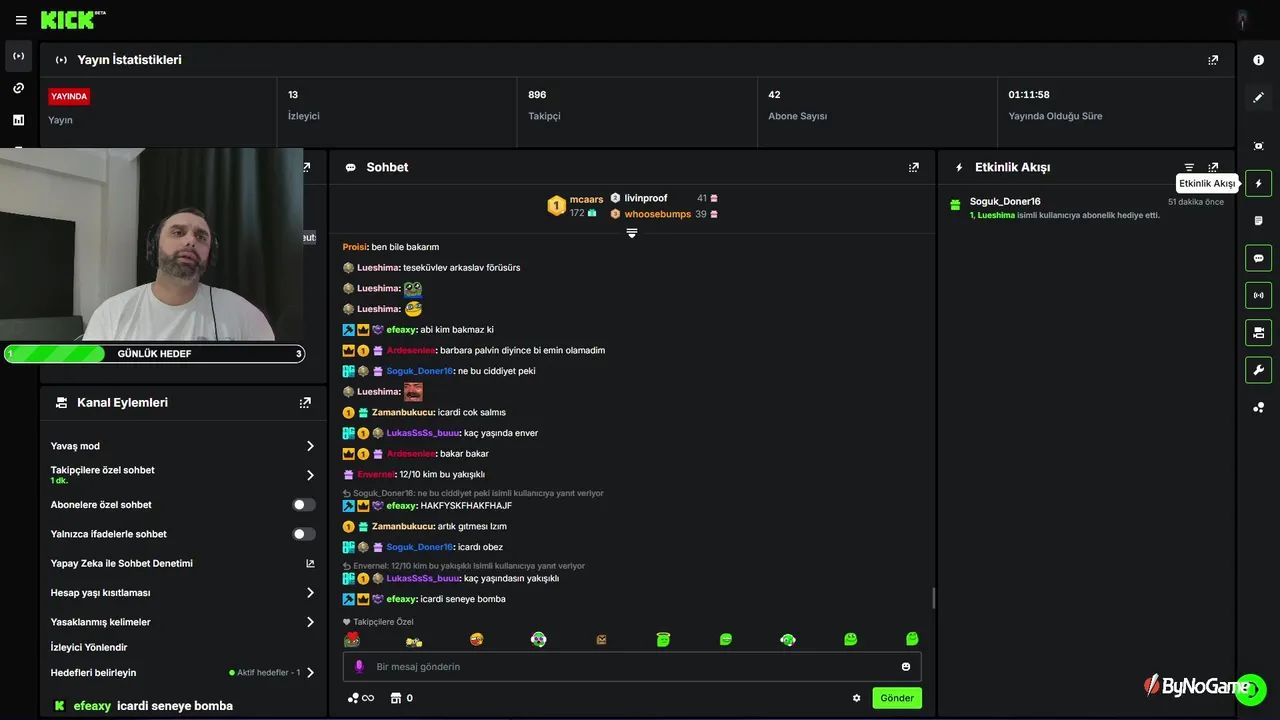Screen dimensions: 1280x720
Task: Open the stream preview focus icon in right sidebar
Action: tap(1258, 146)
